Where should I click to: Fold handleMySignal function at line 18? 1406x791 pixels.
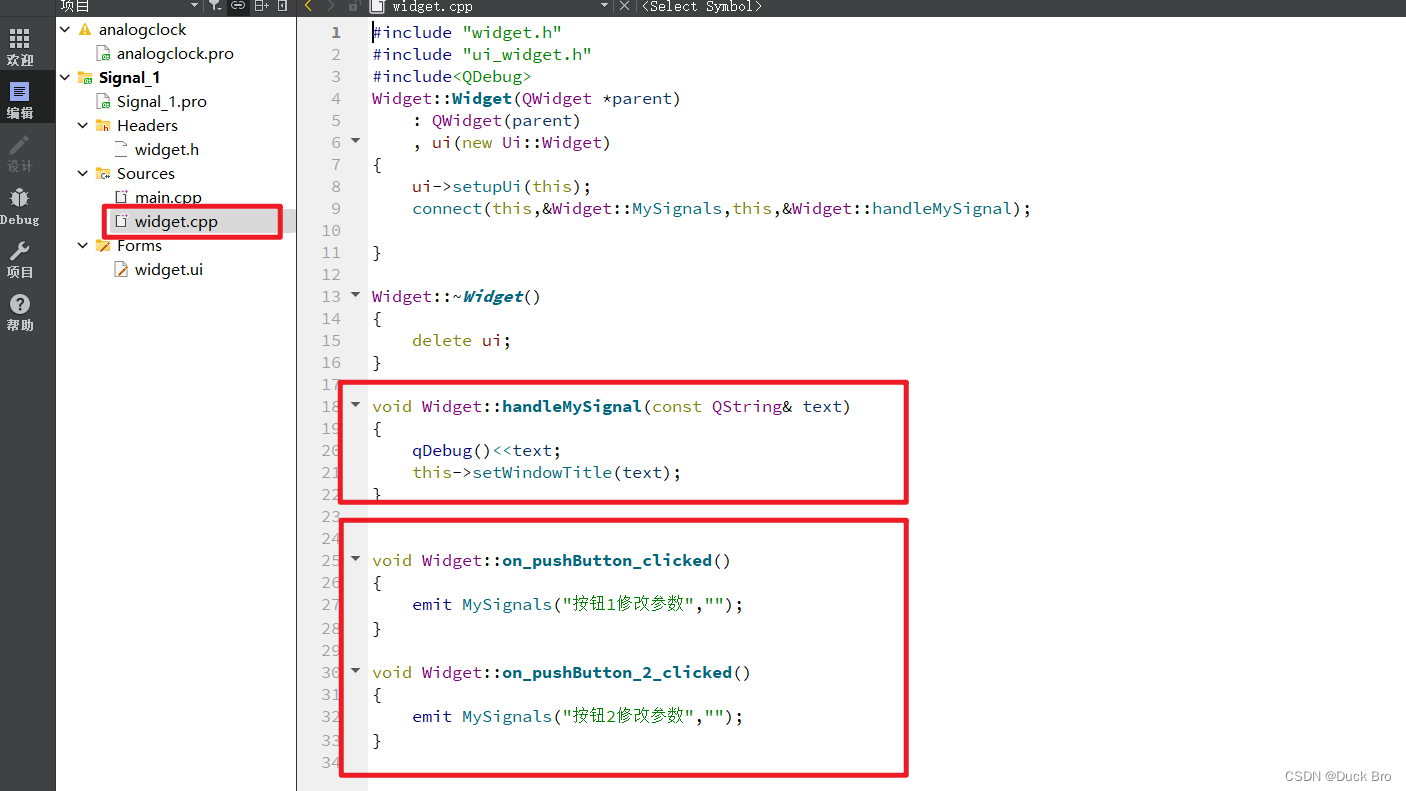(x=355, y=405)
